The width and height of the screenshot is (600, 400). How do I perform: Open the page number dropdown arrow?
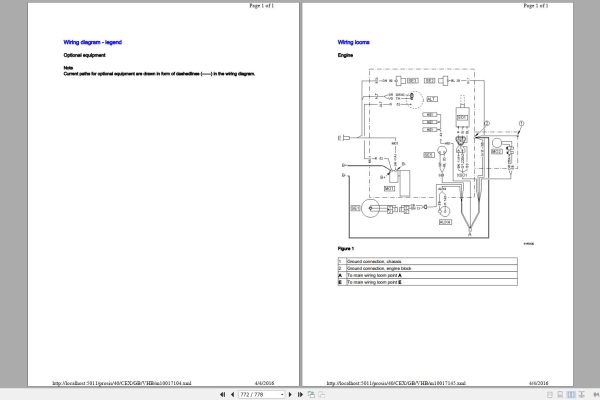(282, 394)
